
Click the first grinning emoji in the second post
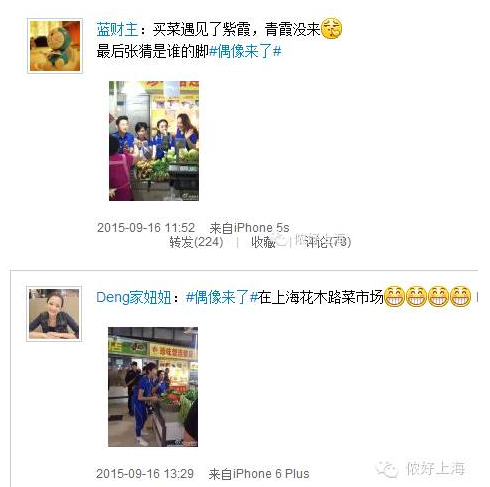[x=394, y=296]
